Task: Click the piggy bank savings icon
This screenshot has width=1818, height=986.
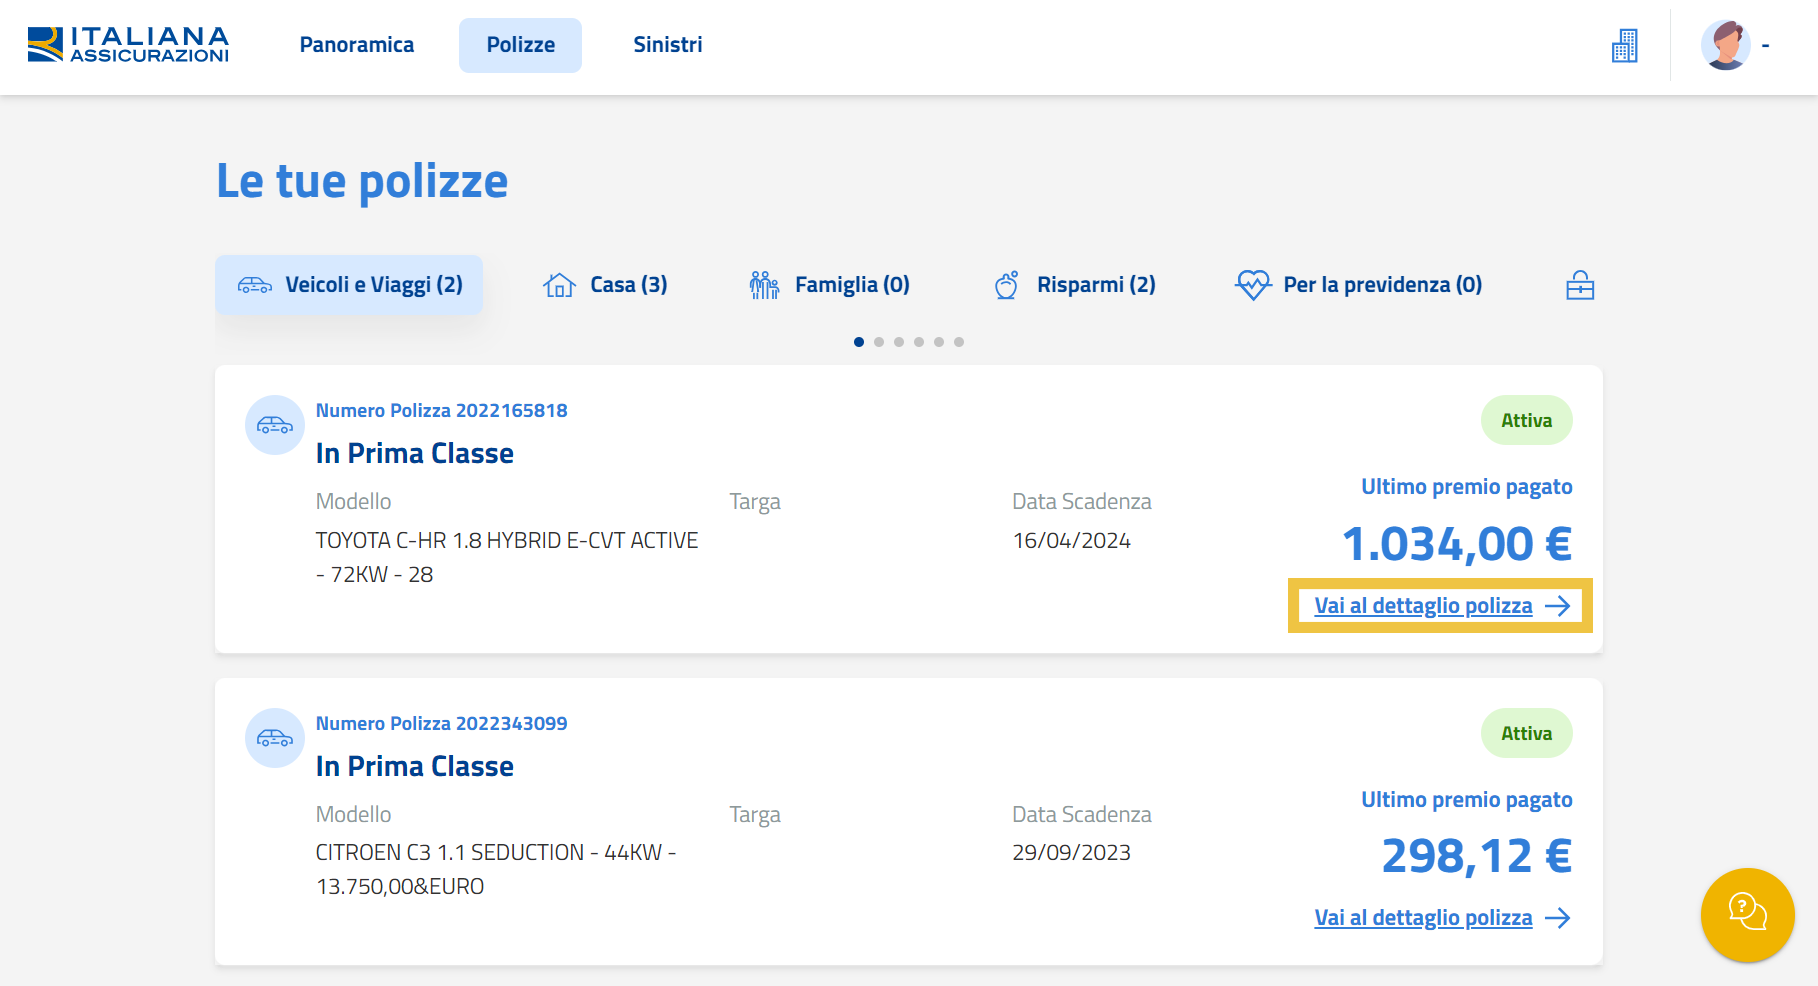Action: (x=1007, y=286)
